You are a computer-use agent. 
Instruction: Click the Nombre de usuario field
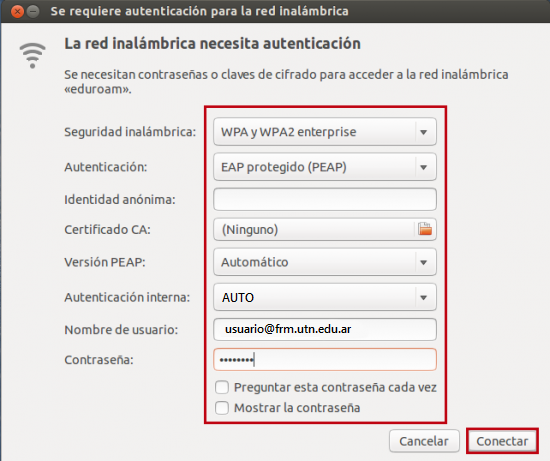pos(325,329)
